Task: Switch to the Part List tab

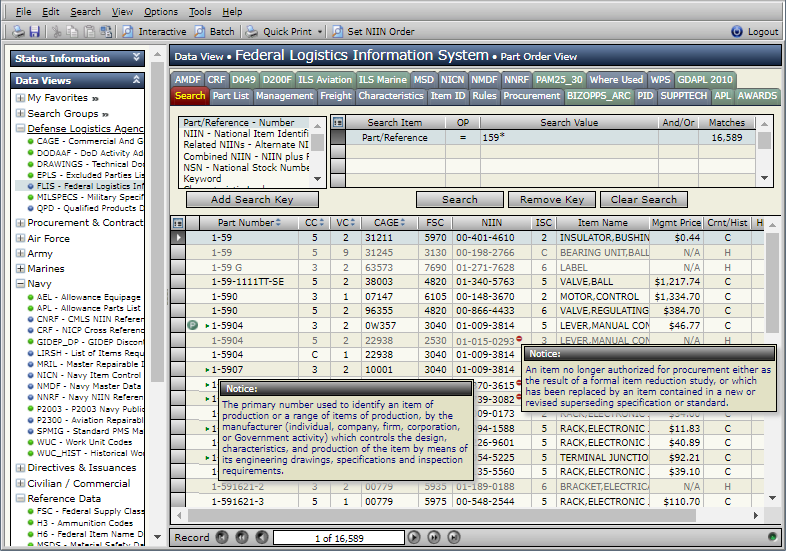Action: tap(231, 96)
